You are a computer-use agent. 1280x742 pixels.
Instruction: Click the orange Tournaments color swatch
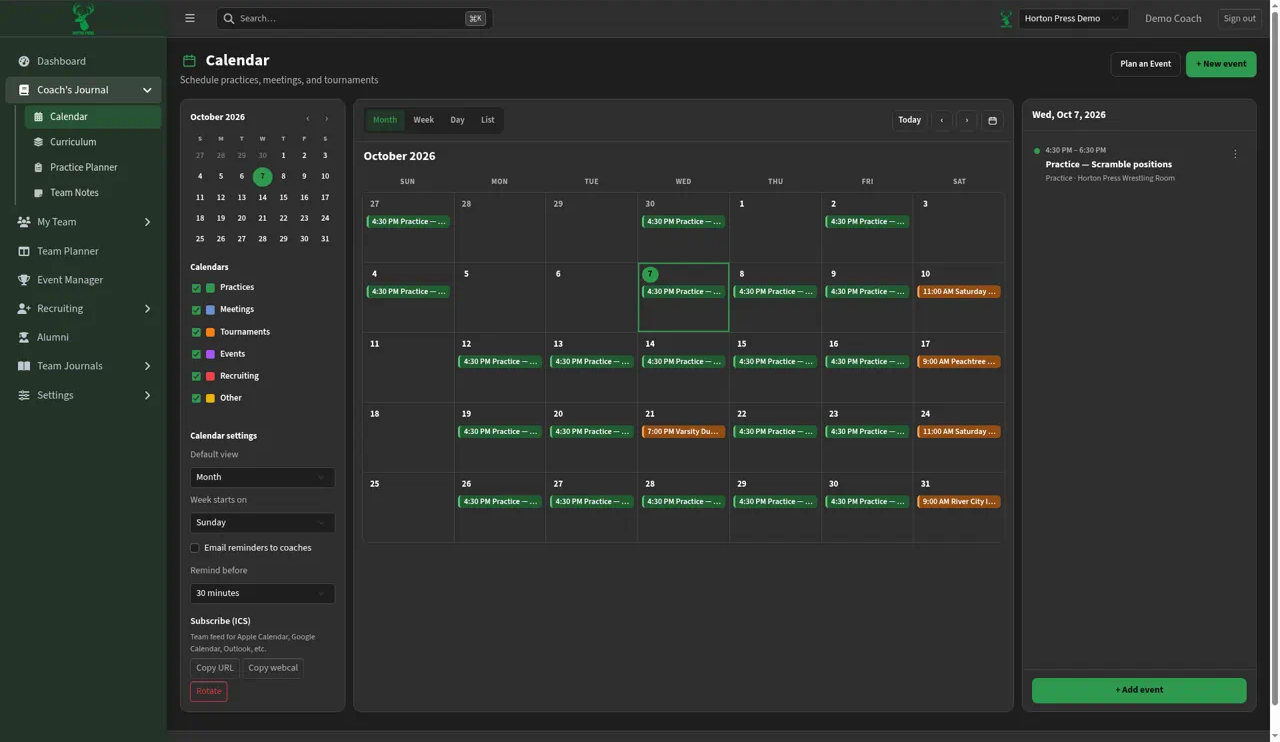coord(210,332)
